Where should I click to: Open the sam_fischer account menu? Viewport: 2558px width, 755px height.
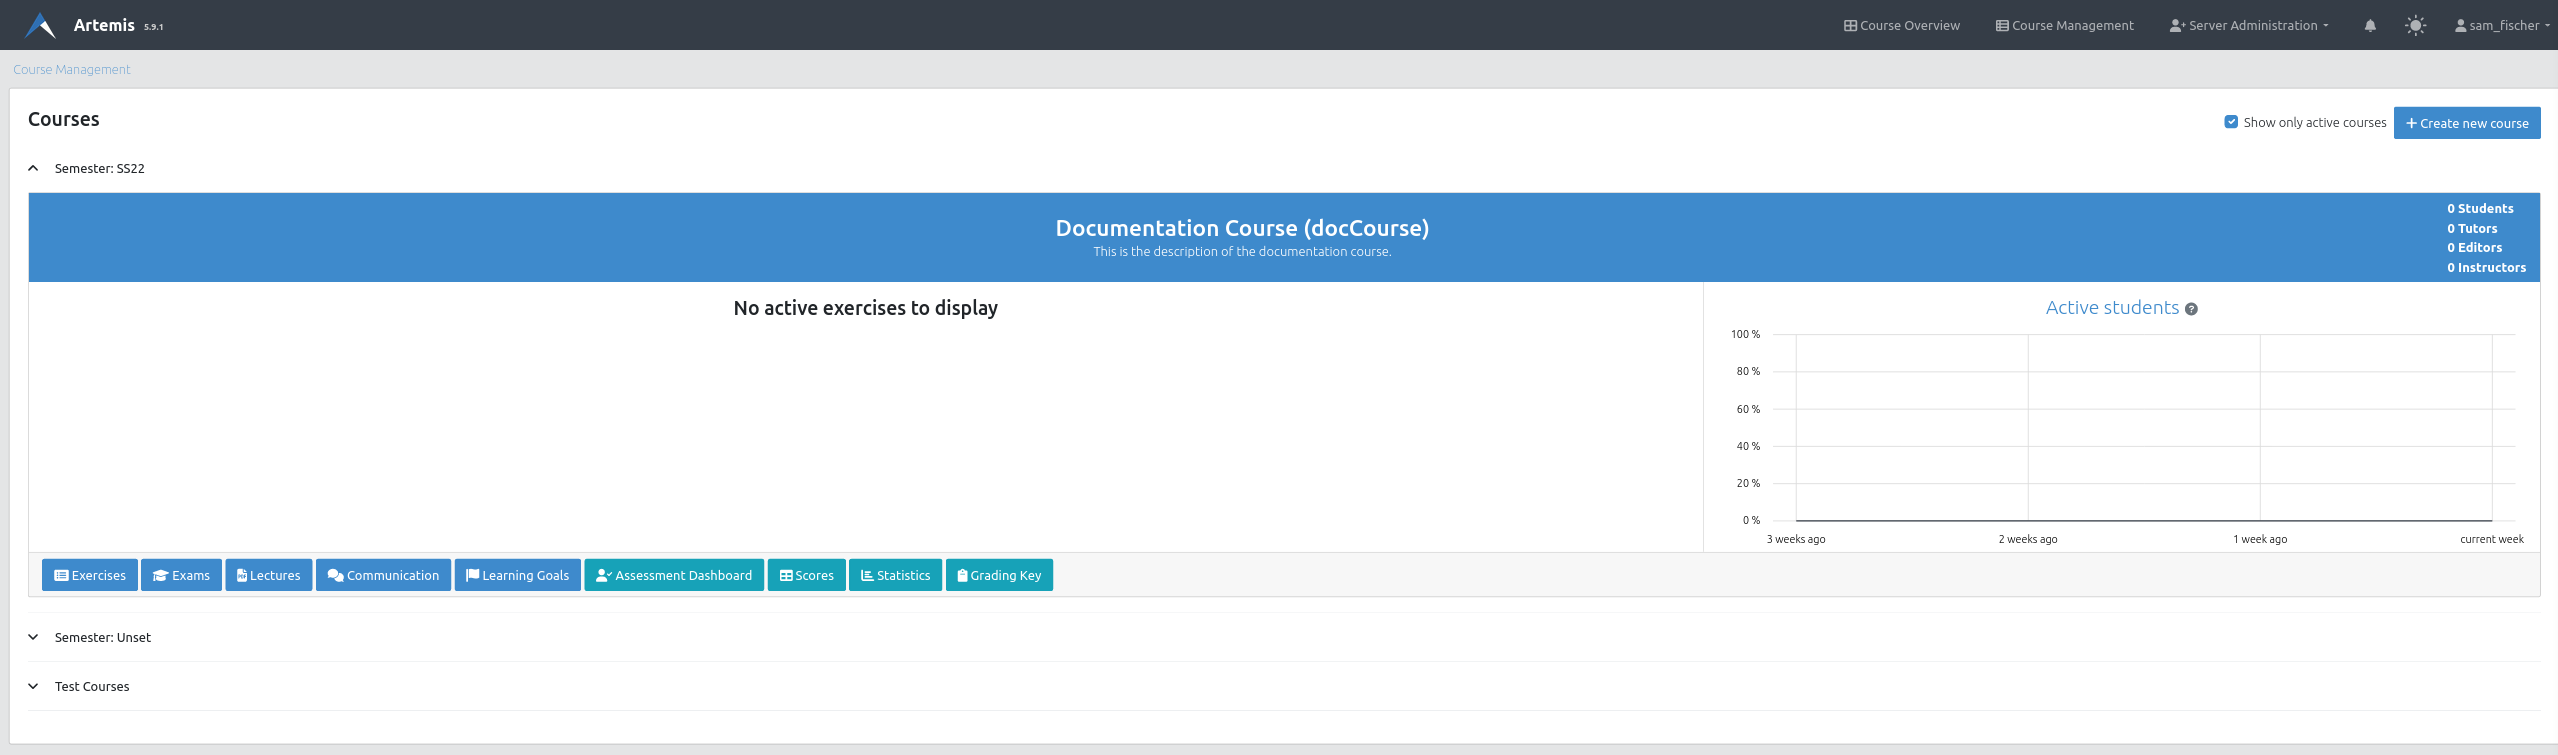pos(2502,26)
